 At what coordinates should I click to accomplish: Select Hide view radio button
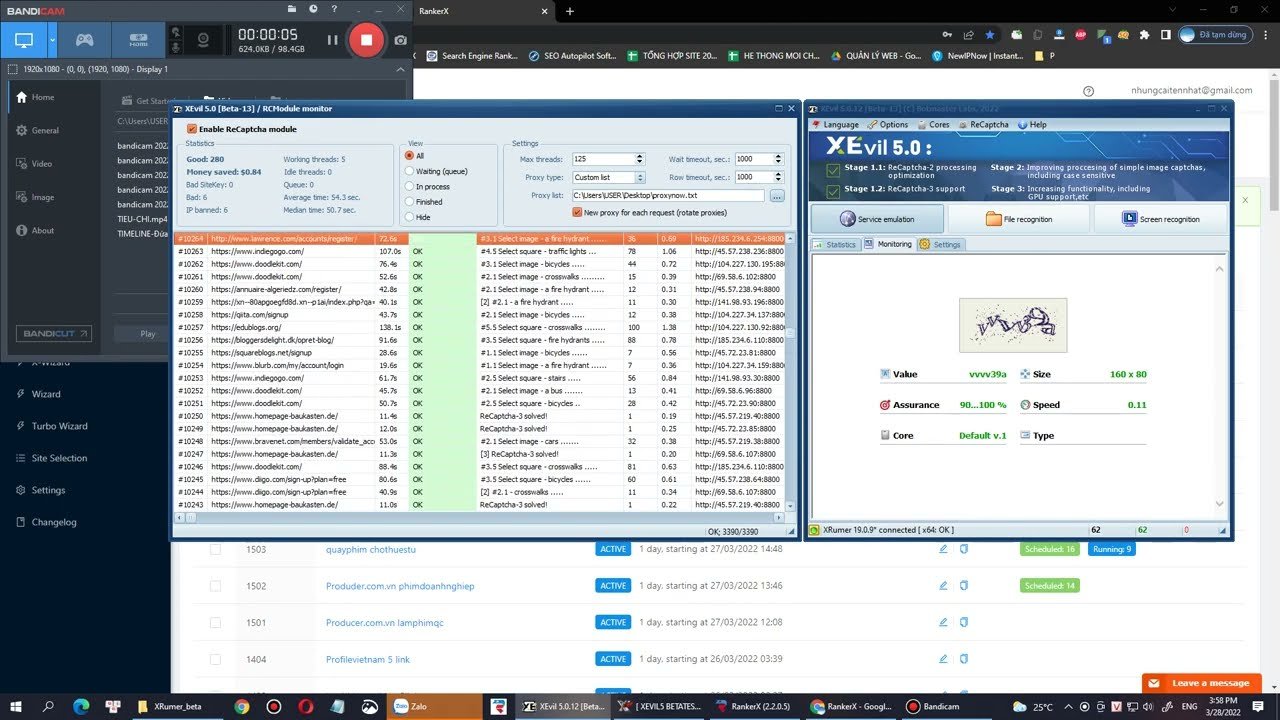tap(409, 217)
